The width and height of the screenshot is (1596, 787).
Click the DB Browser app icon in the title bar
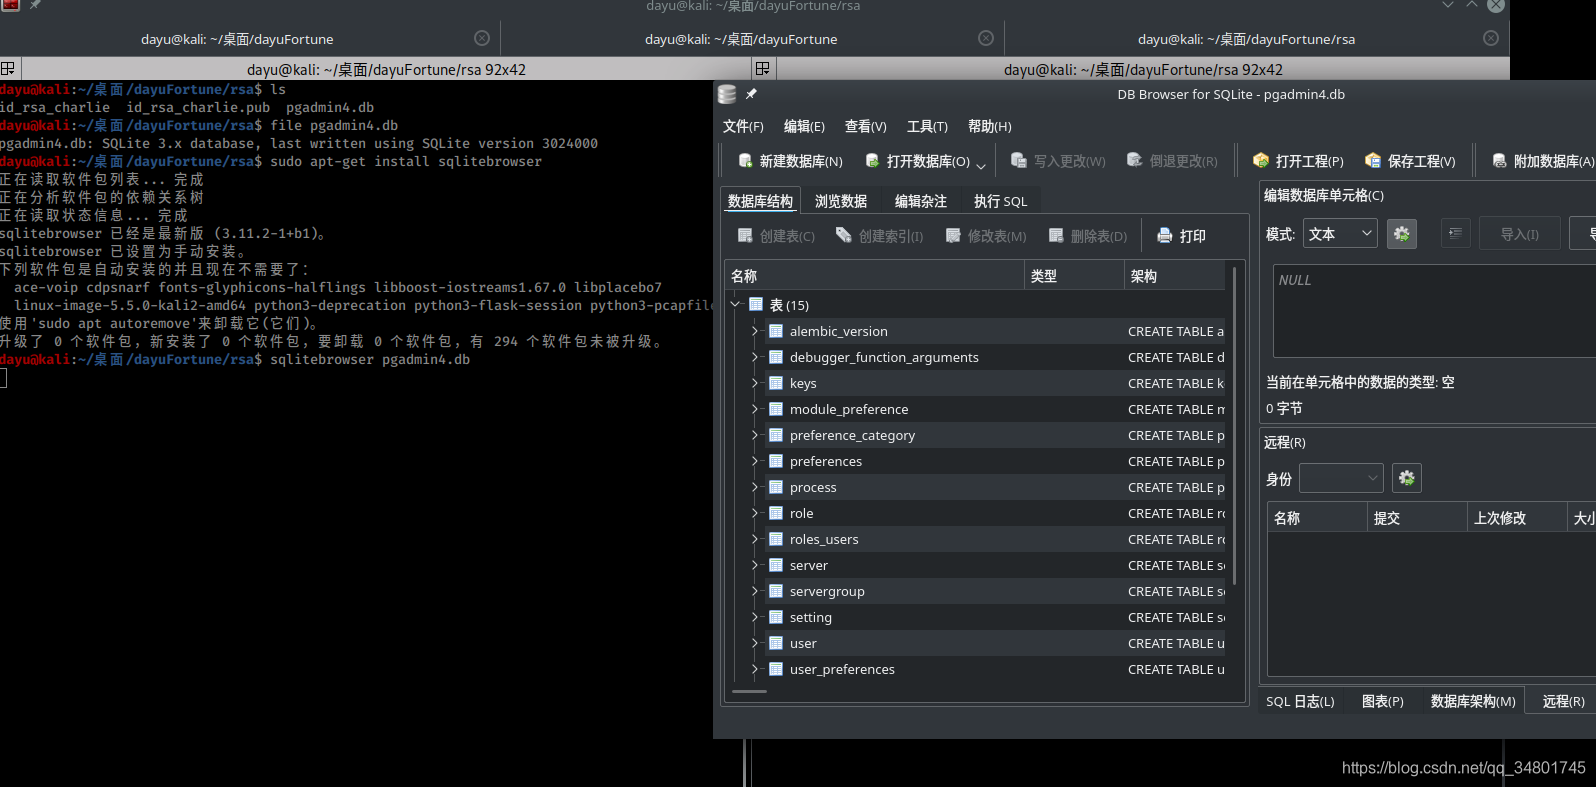(727, 94)
